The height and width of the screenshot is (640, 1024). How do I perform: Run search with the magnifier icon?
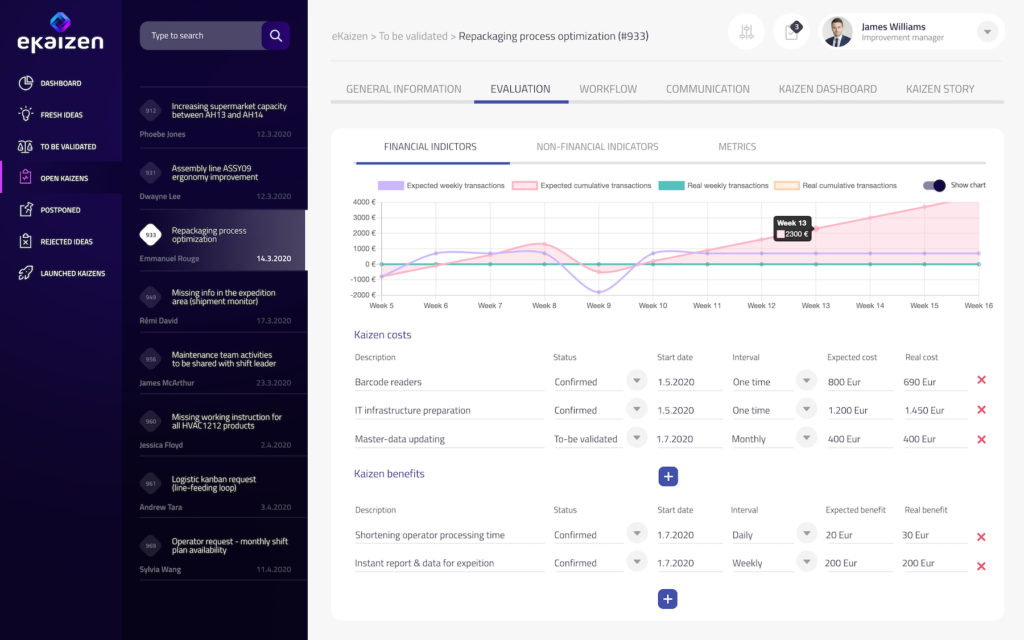[x=275, y=35]
